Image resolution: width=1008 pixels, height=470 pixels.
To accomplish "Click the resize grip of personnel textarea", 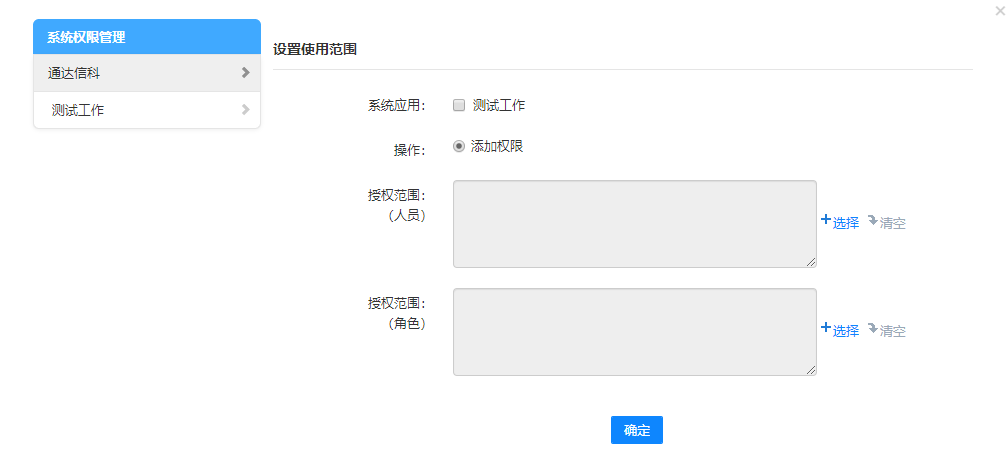I will click(x=811, y=262).
